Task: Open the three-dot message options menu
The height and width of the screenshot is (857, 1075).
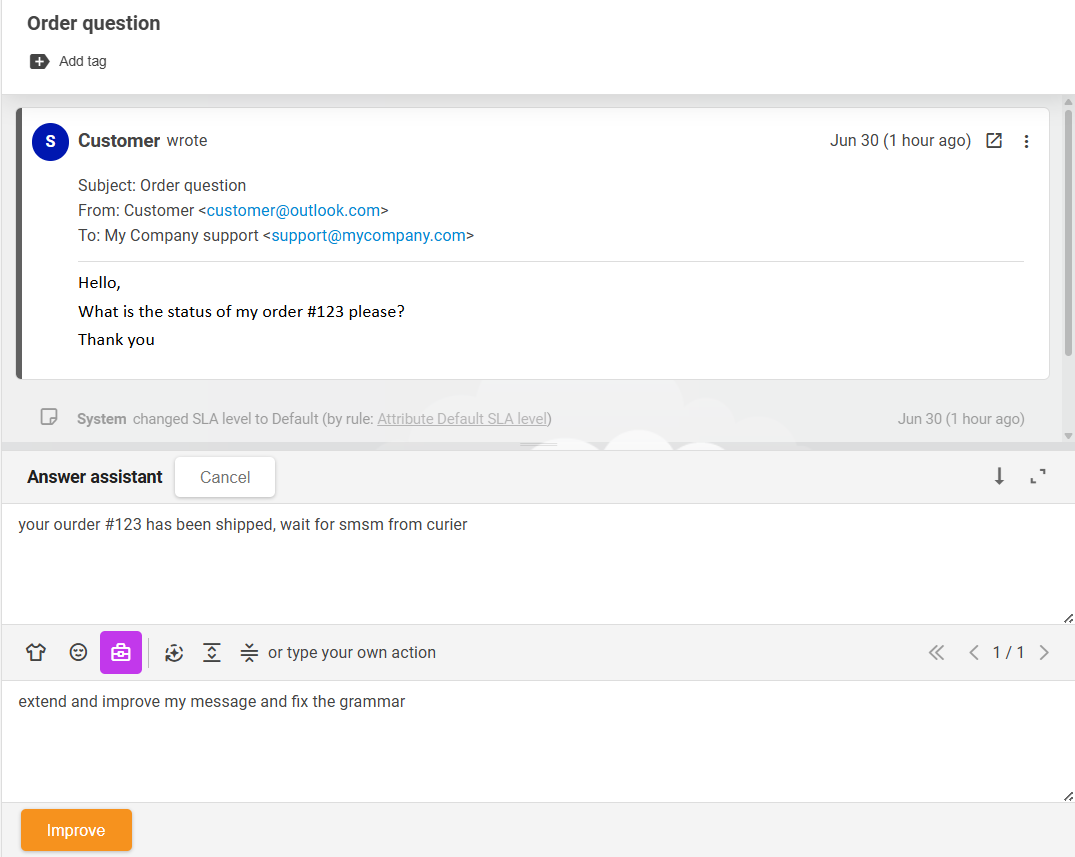Action: click(x=1027, y=141)
